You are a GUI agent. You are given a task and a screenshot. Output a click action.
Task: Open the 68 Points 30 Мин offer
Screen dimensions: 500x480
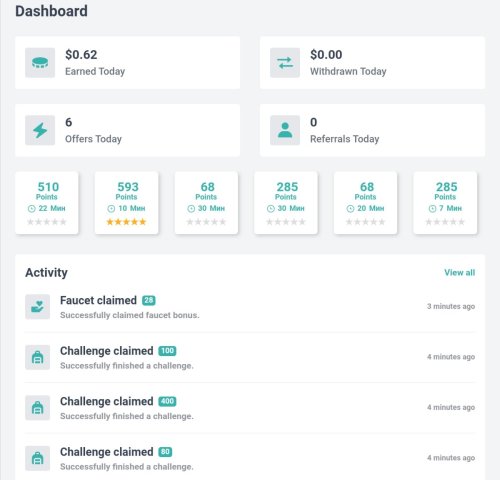pos(206,203)
